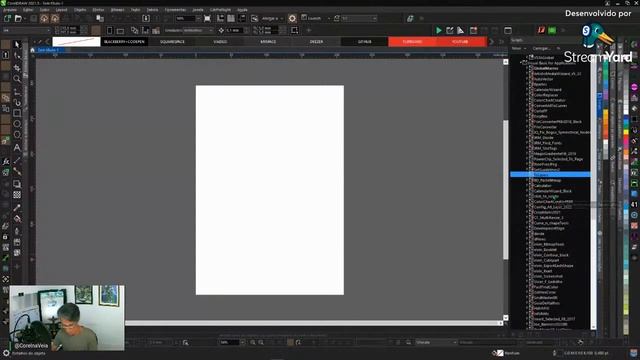Click the full-screen preview icon
Viewport: 640px width, 360px height.
coord(207,18)
